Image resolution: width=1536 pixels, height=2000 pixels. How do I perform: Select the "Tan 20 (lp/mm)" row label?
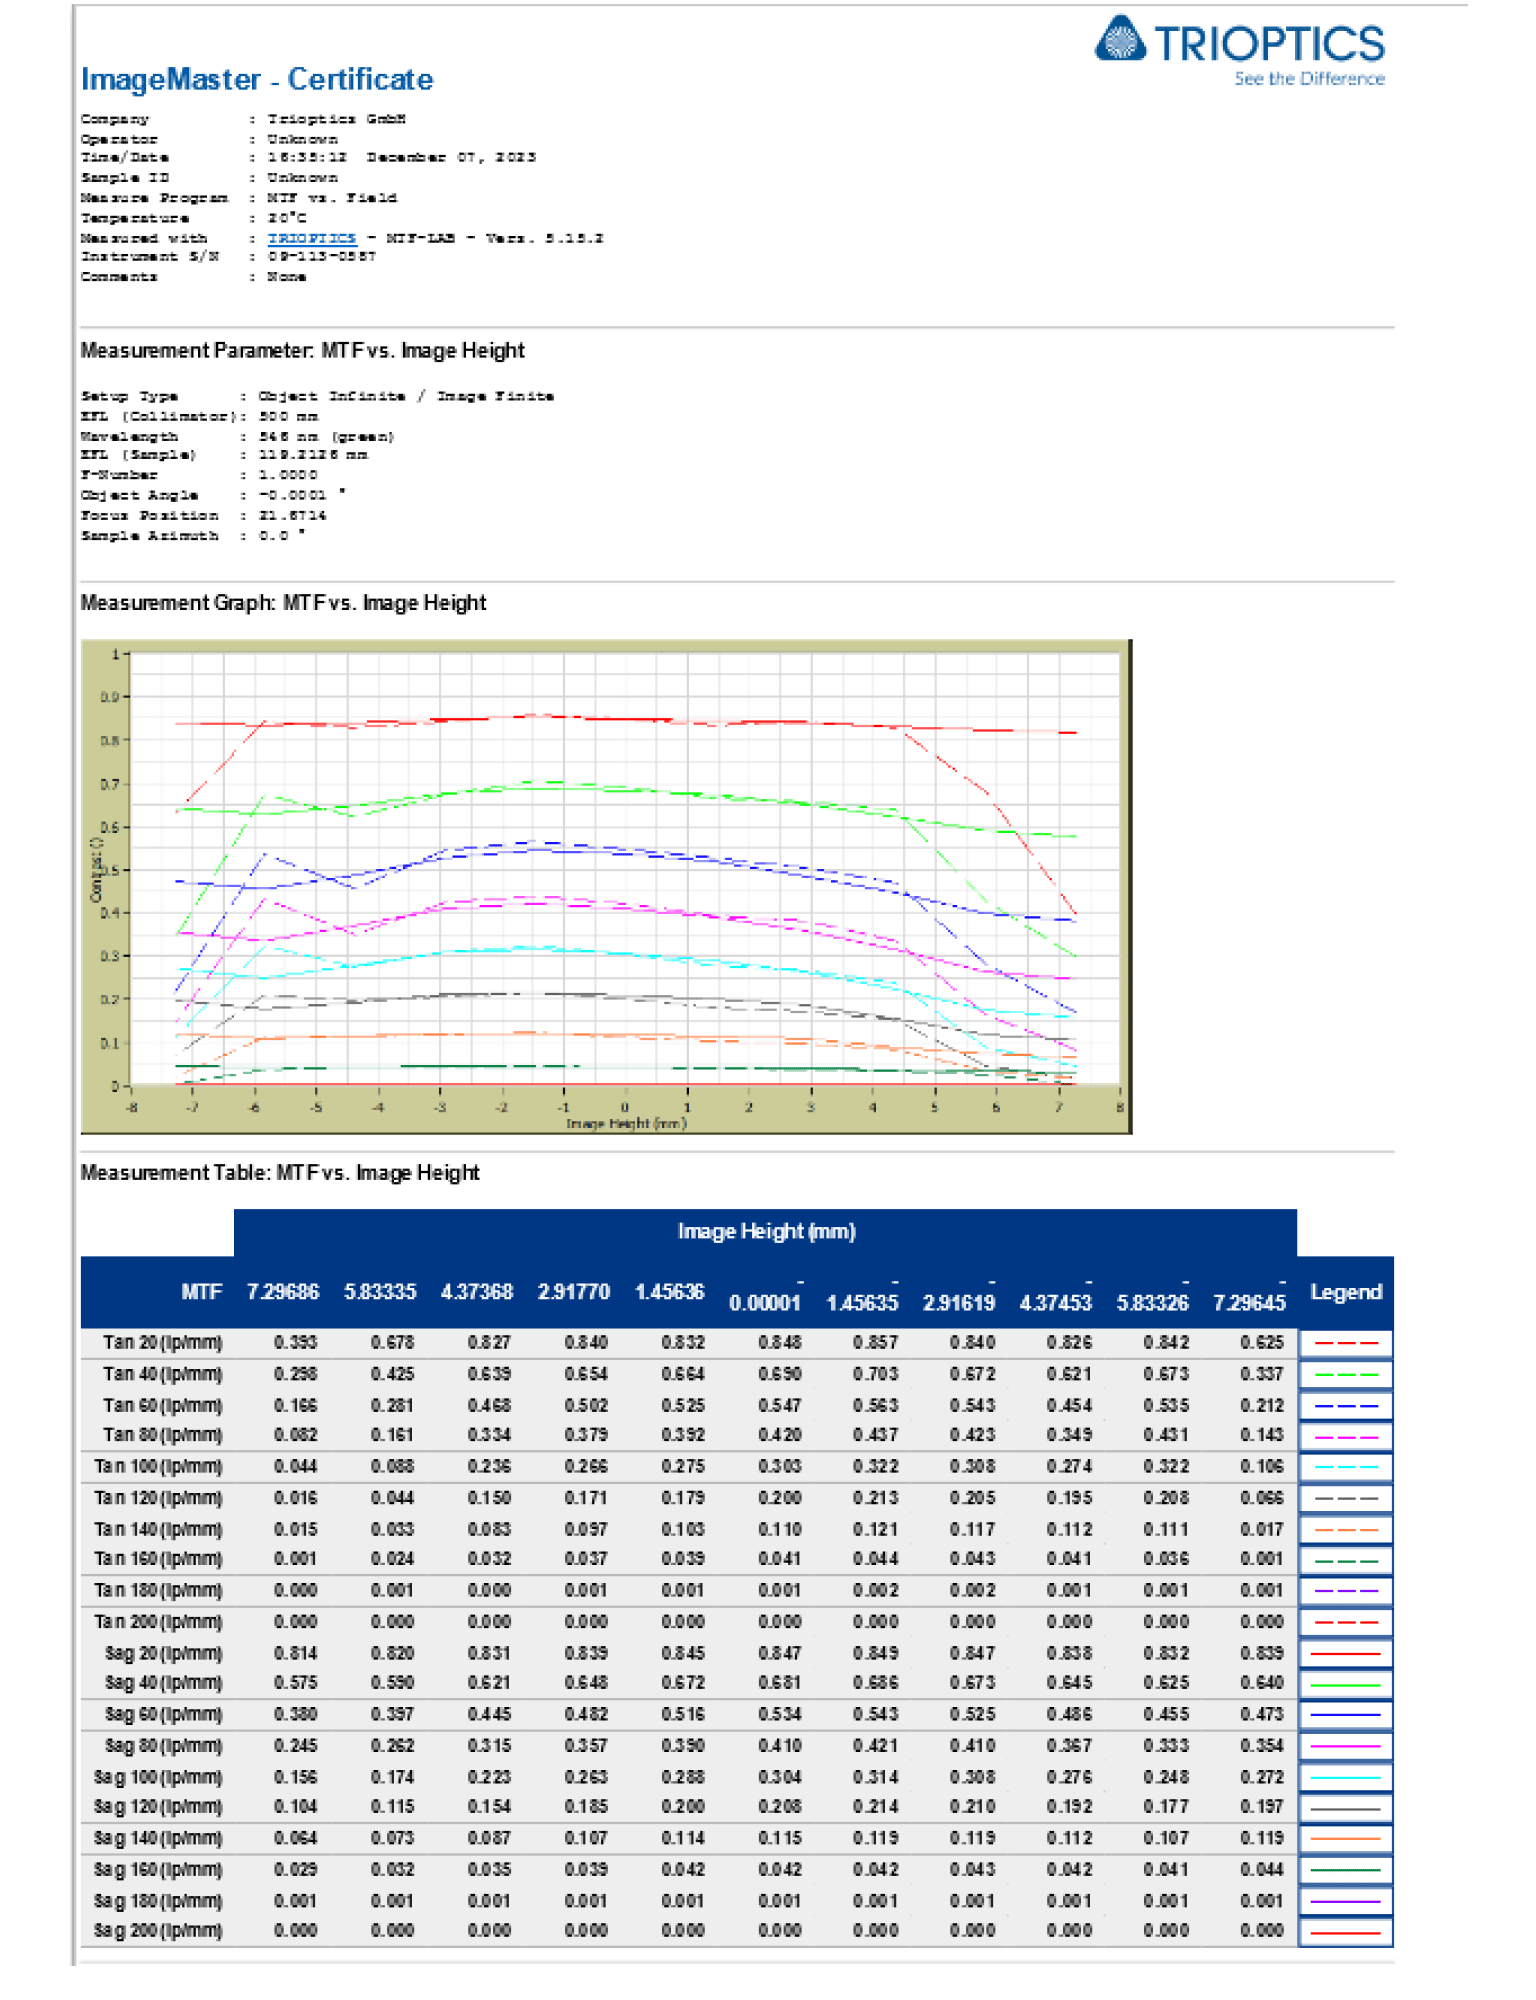click(x=163, y=1343)
